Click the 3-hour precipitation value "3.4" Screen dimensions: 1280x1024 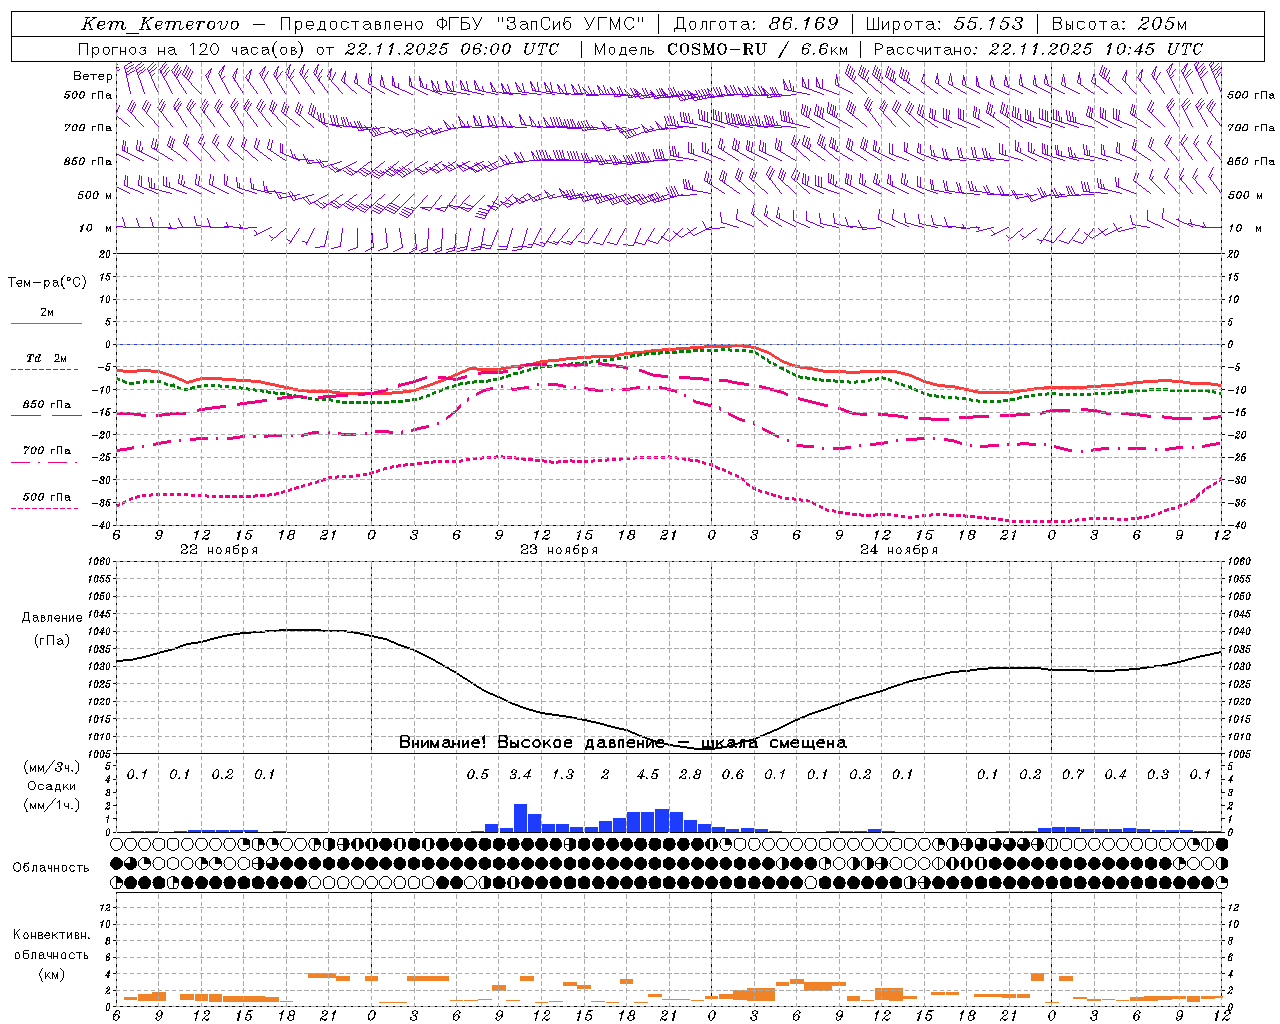pyautogui.click(x=520, y=774)
